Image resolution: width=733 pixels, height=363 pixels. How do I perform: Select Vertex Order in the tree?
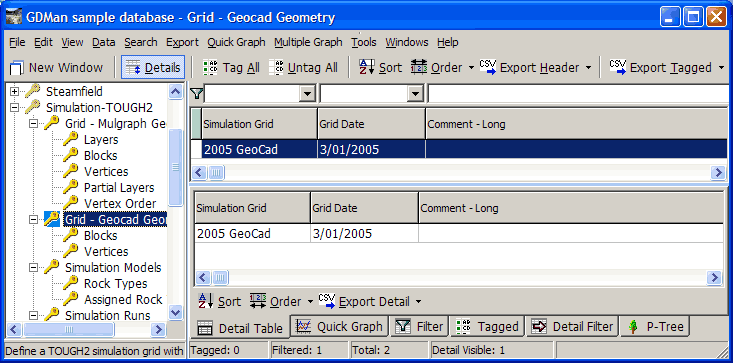[x=120, y=204]
